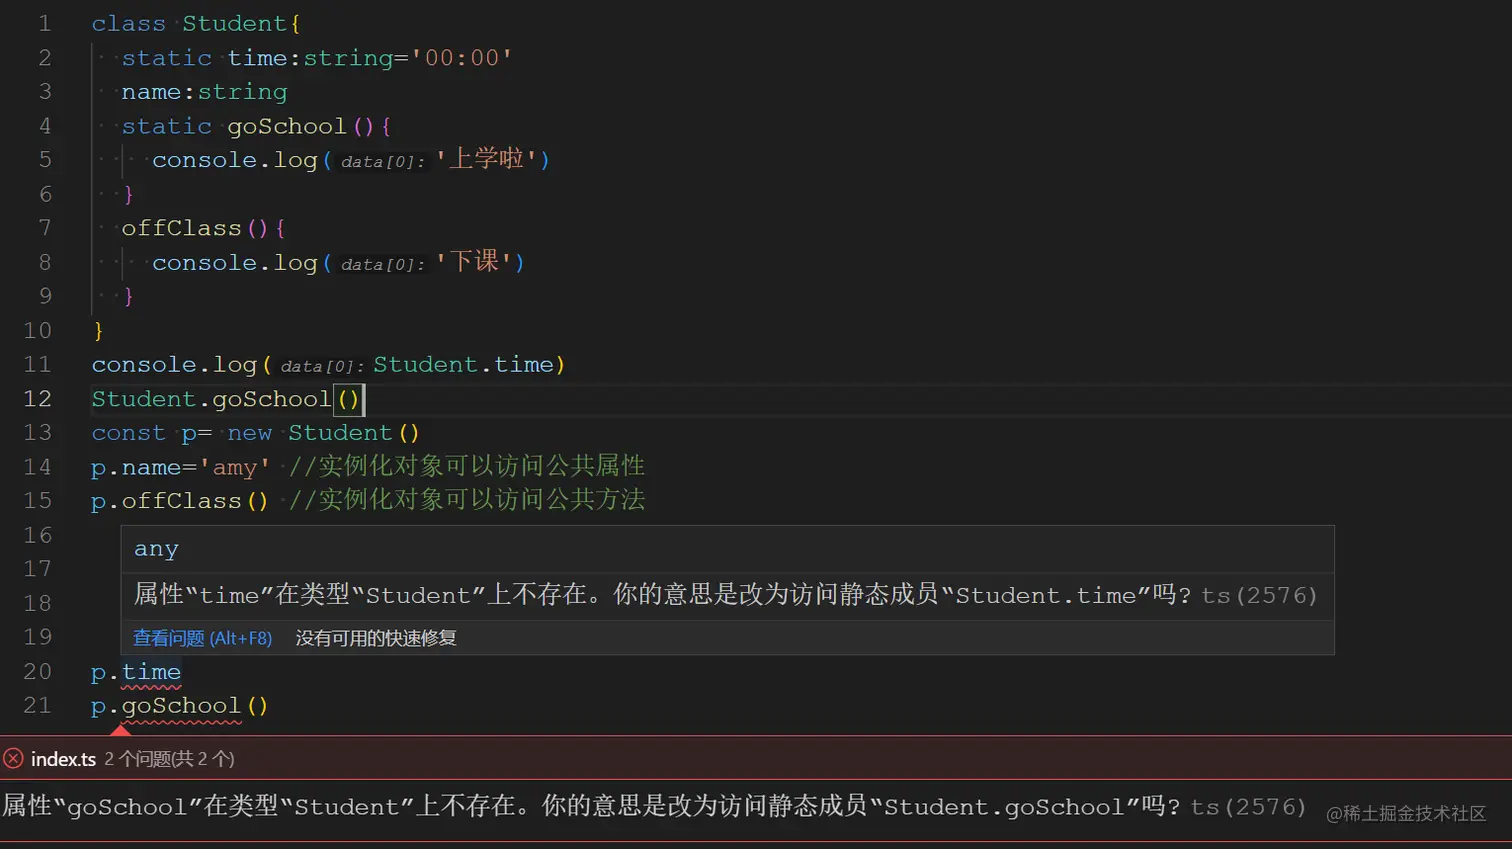
Task: Click comment 实例化对象可以访问公共属性
Action: pos(467,466)
